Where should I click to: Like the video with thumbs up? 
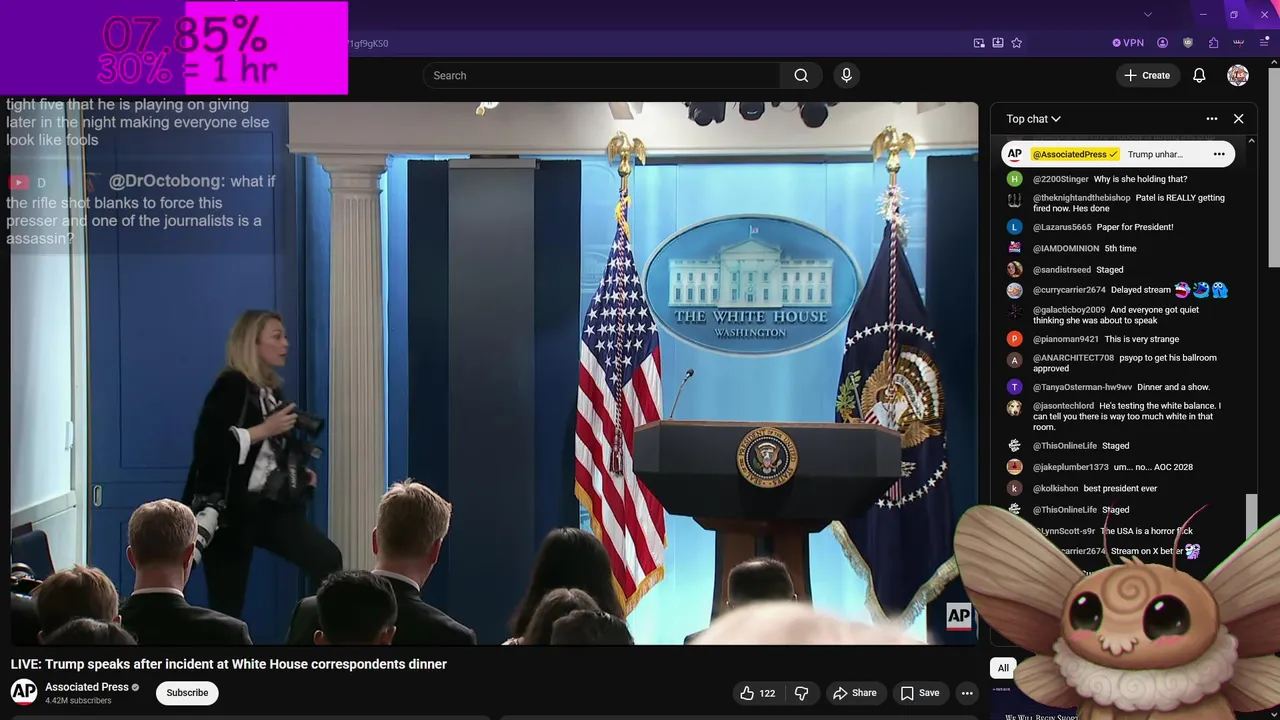pos(757,693)
